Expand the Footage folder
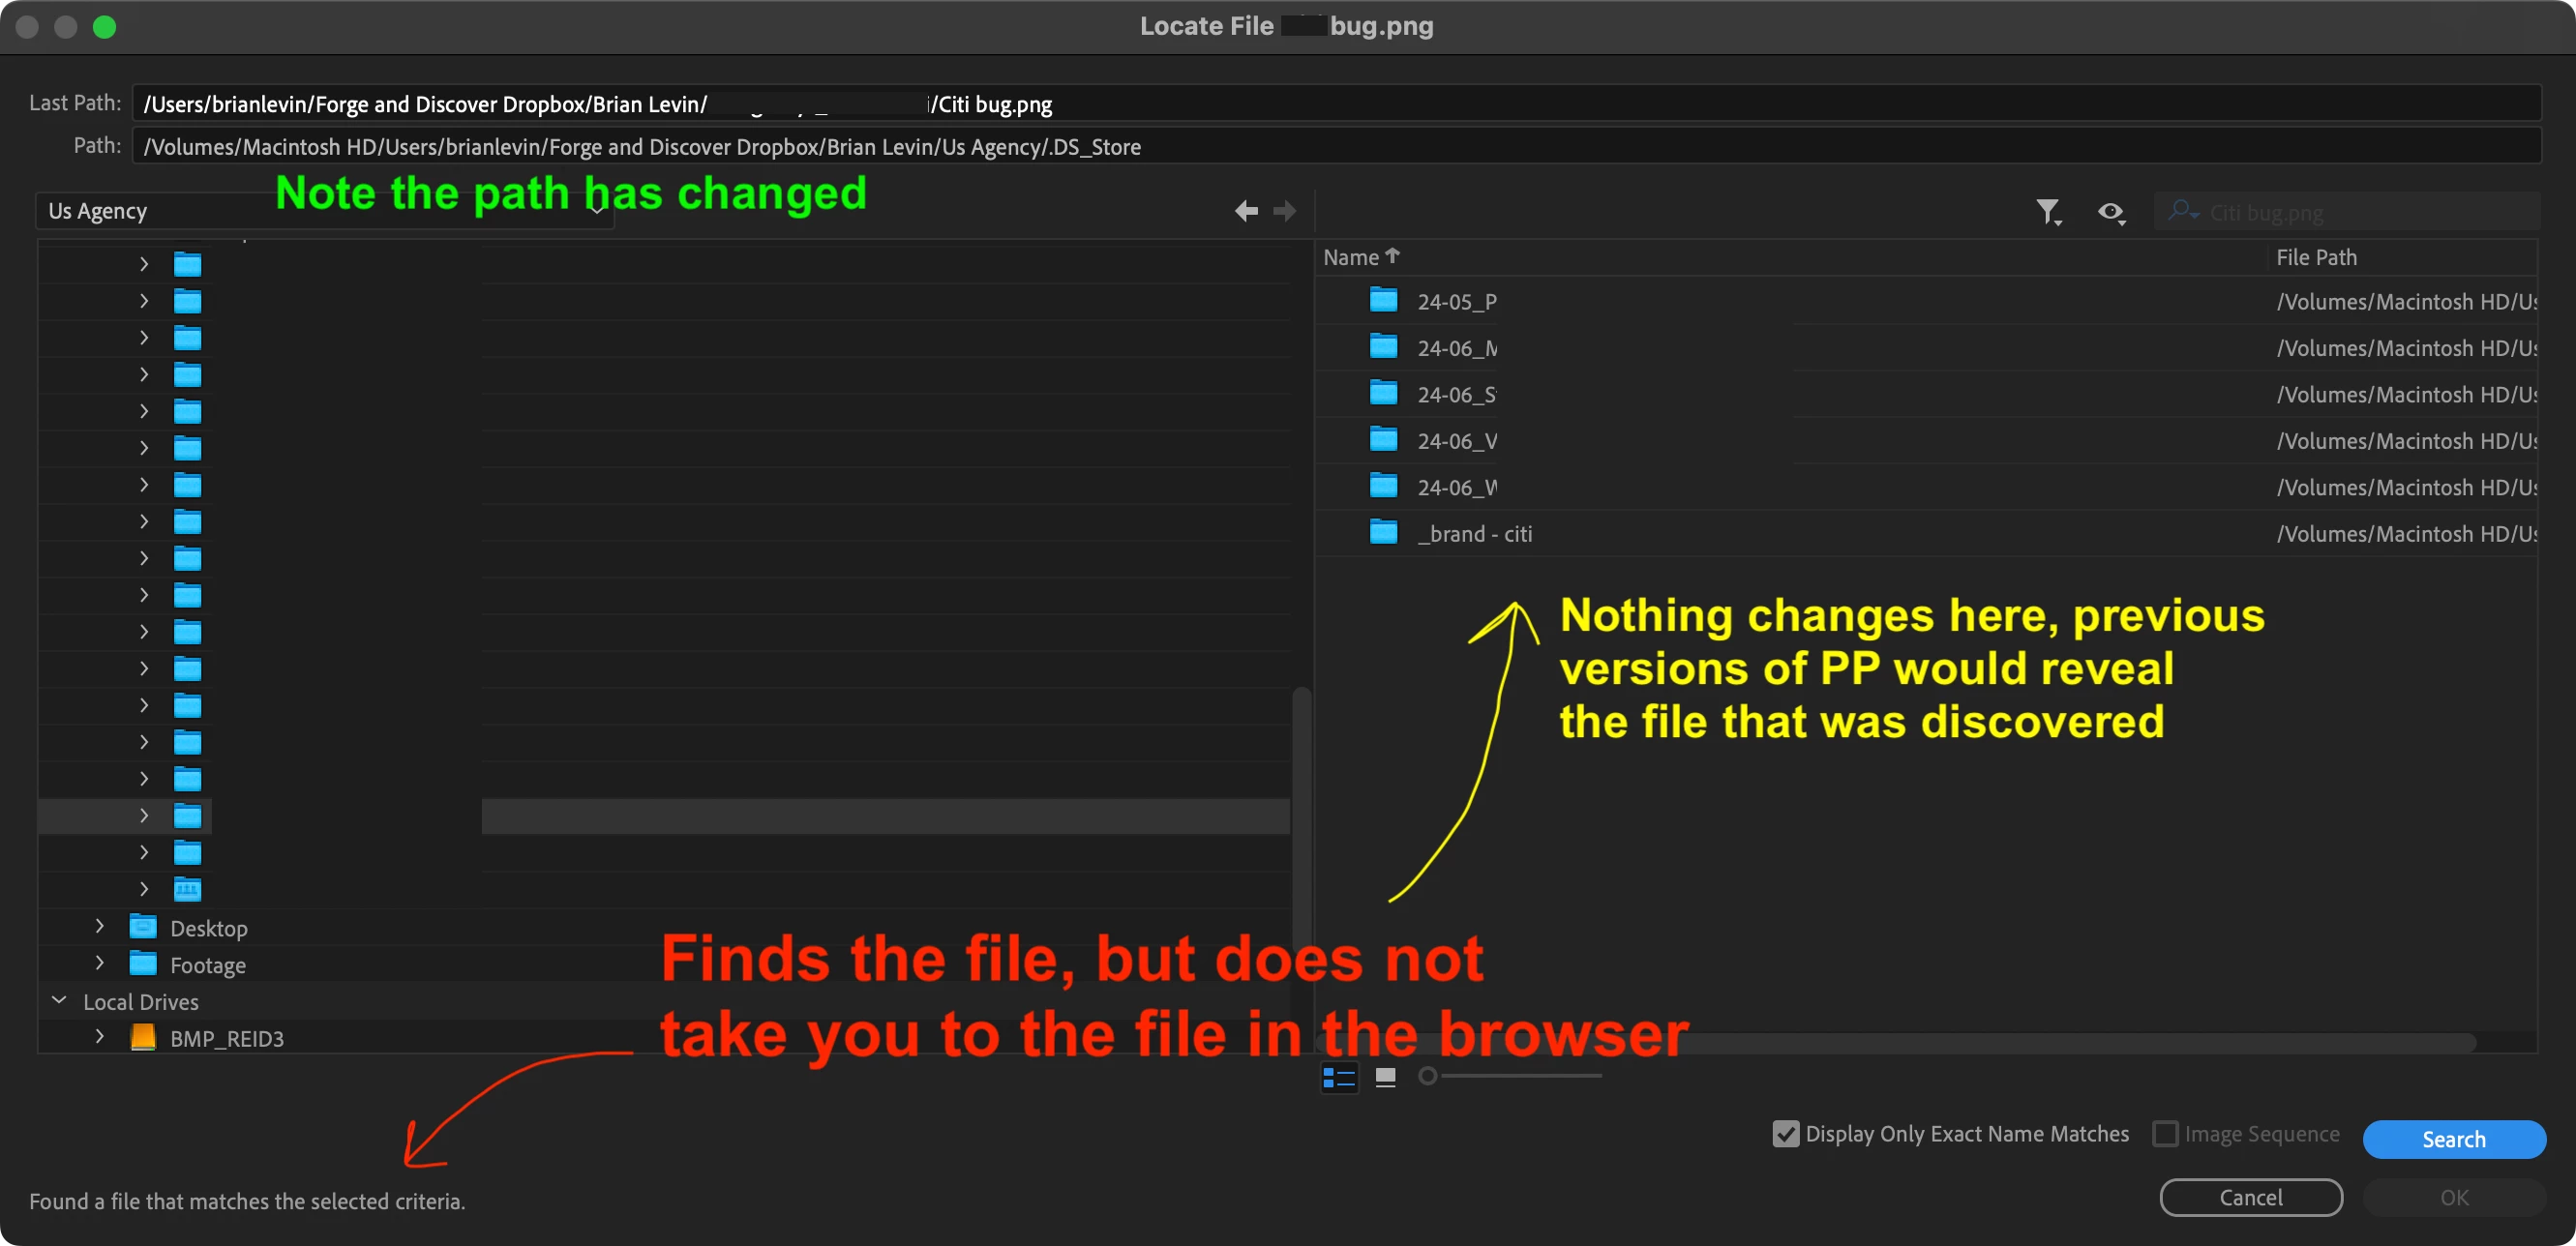The image size is (2576, 1246). coord(99,964)
